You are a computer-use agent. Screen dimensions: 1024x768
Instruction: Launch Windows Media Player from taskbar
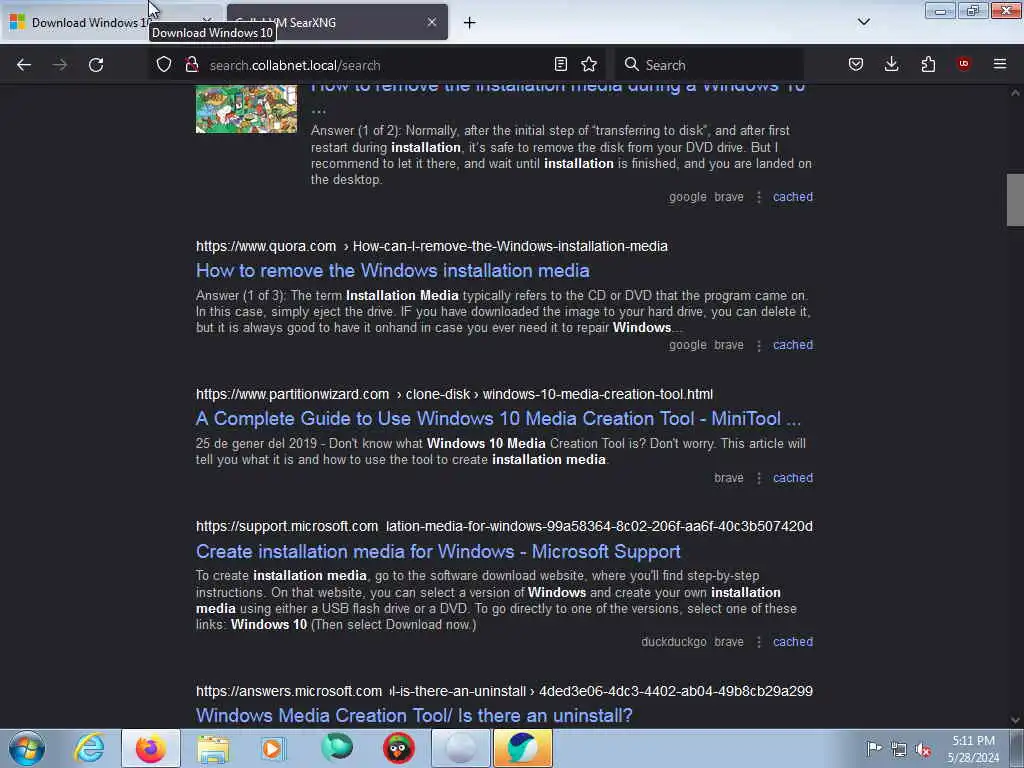(274, 748)
